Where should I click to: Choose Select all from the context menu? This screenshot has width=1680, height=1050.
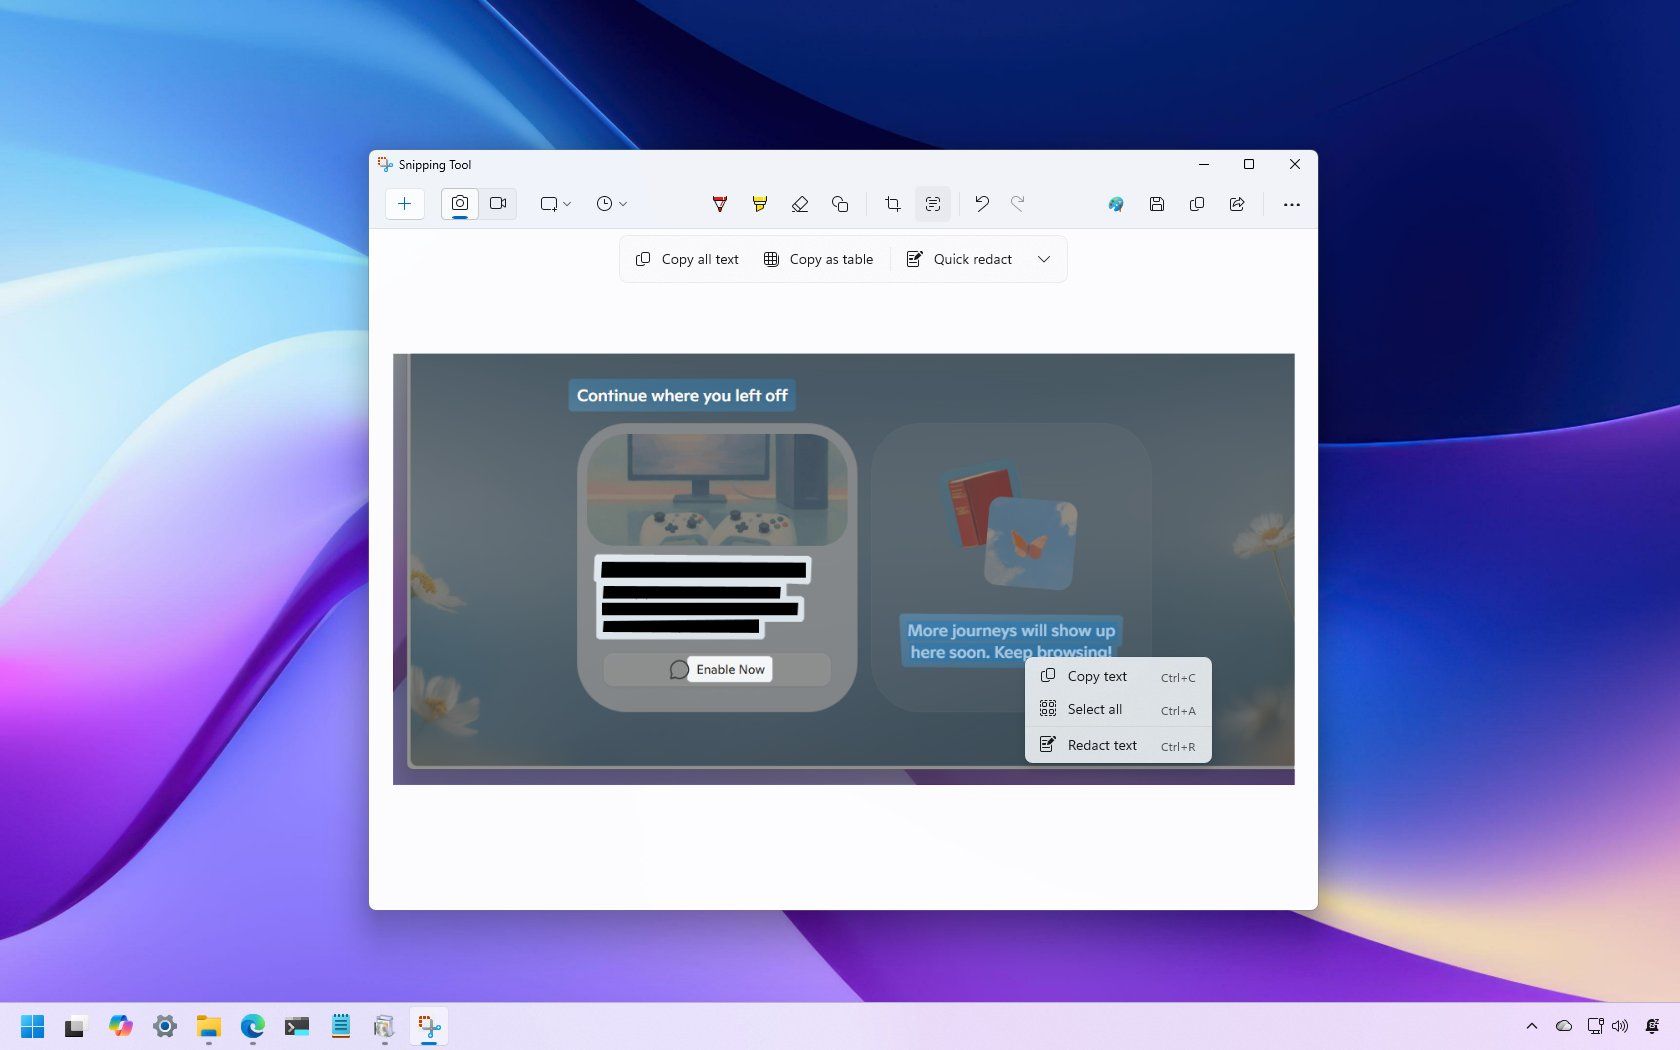[1096, 709]
